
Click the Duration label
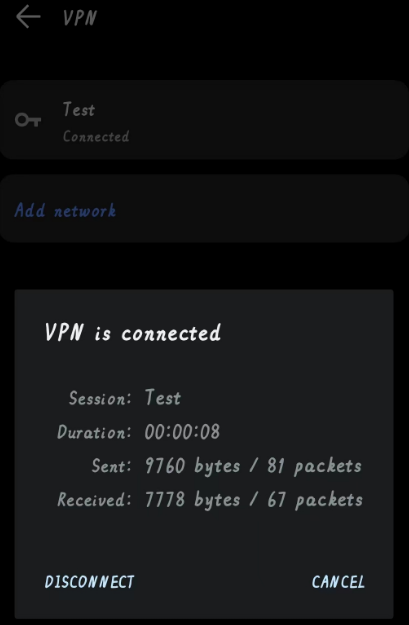(94, 432)
